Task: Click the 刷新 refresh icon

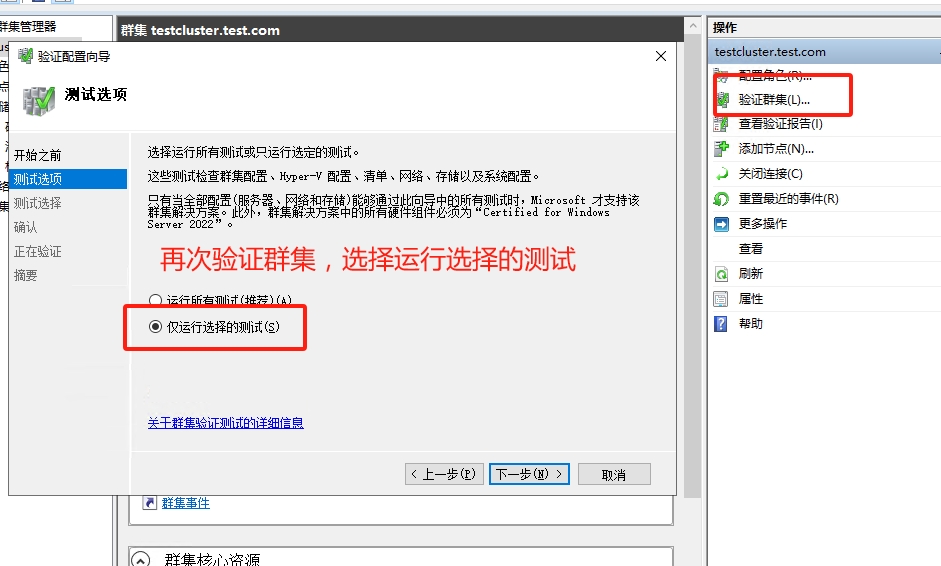Action: [721, 274]
